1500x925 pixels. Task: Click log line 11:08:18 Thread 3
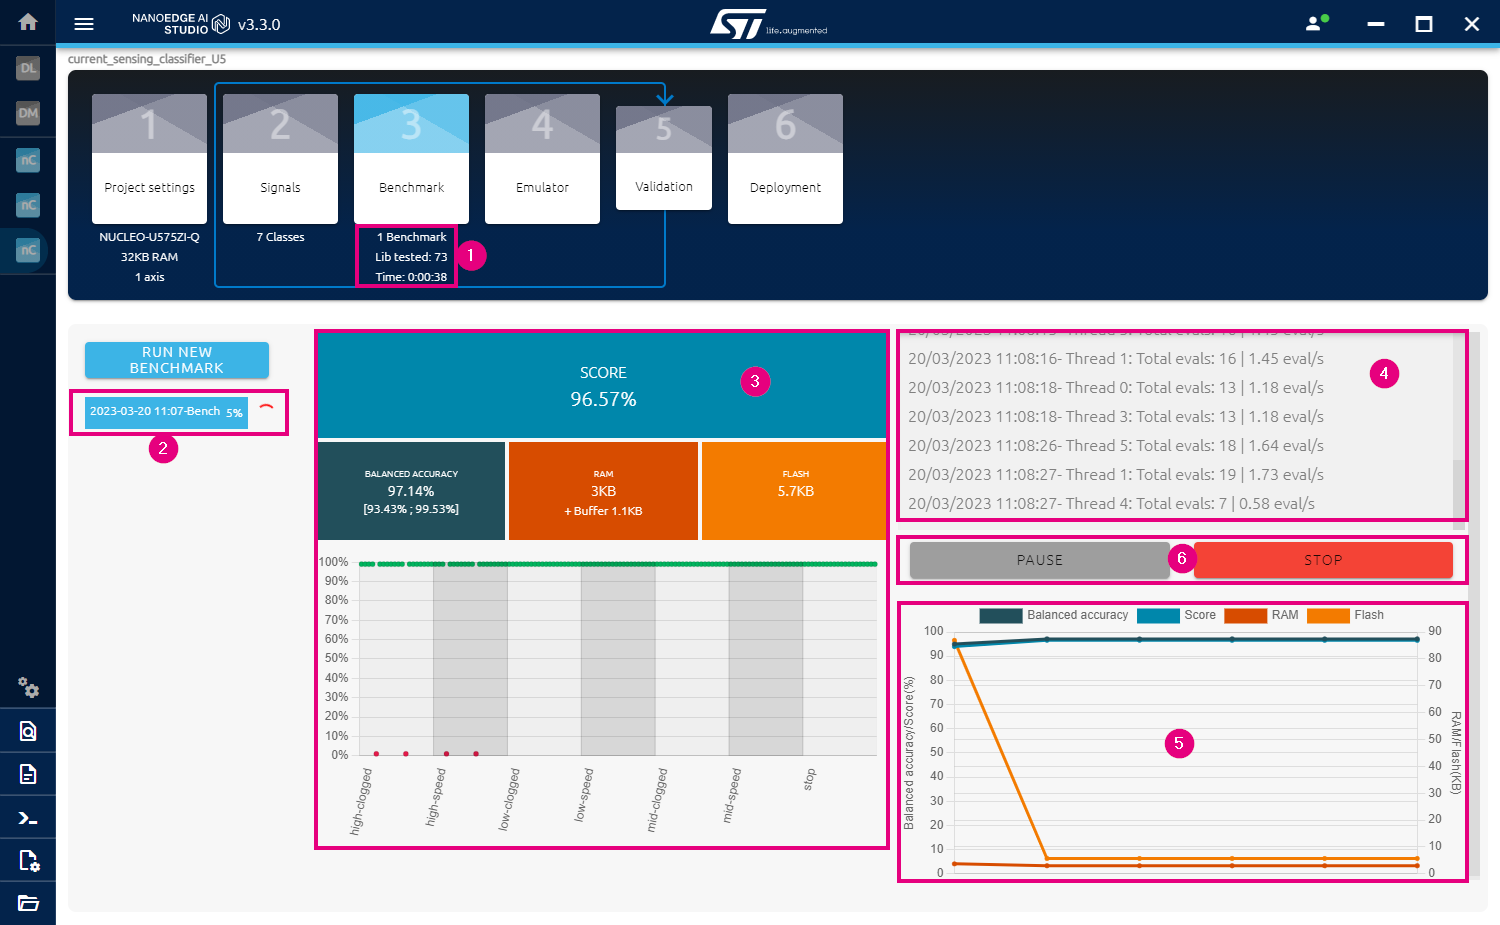1116,416
